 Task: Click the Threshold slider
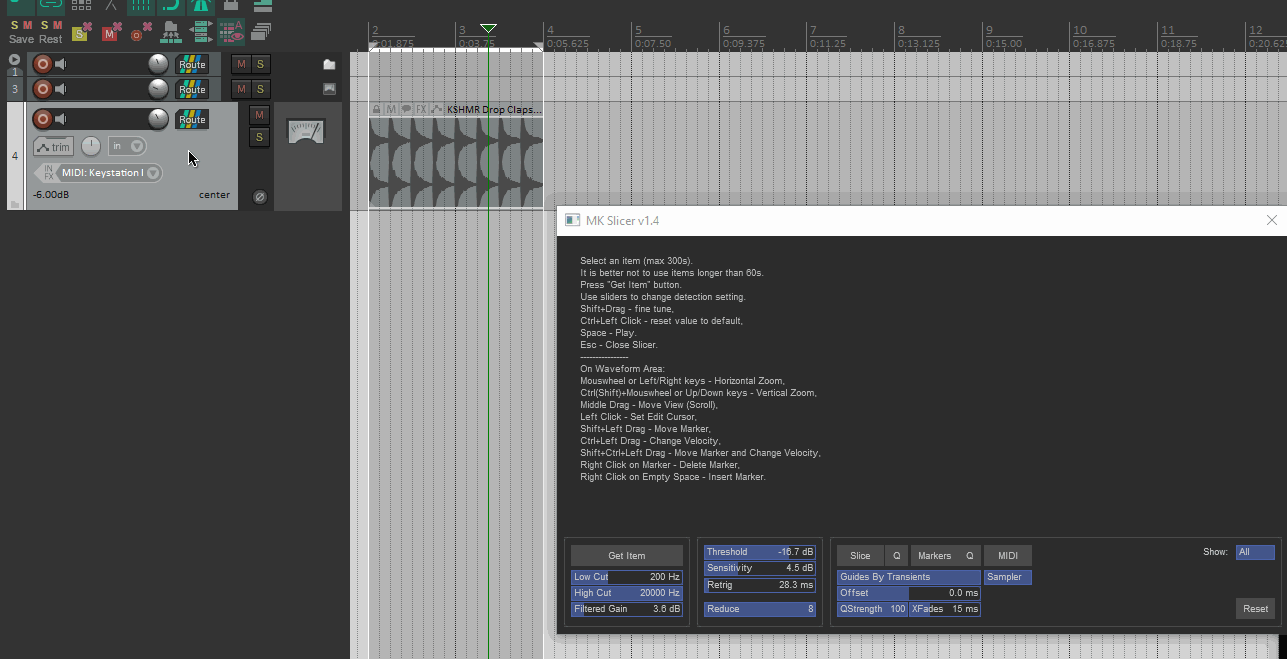point(759,552)
